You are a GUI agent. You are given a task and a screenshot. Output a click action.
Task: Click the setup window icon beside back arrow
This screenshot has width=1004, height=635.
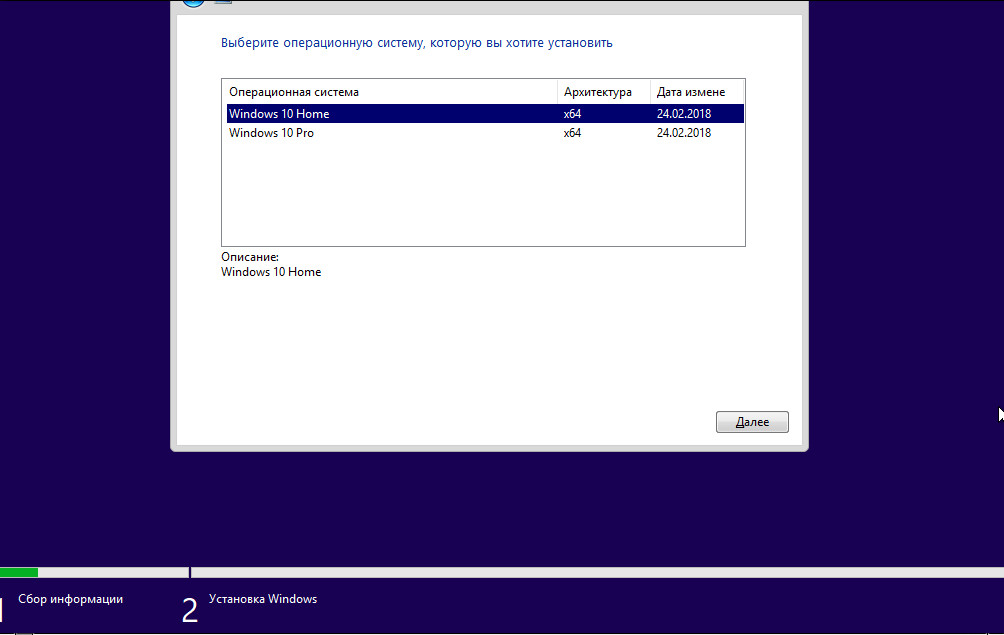(x=223, y=2)
